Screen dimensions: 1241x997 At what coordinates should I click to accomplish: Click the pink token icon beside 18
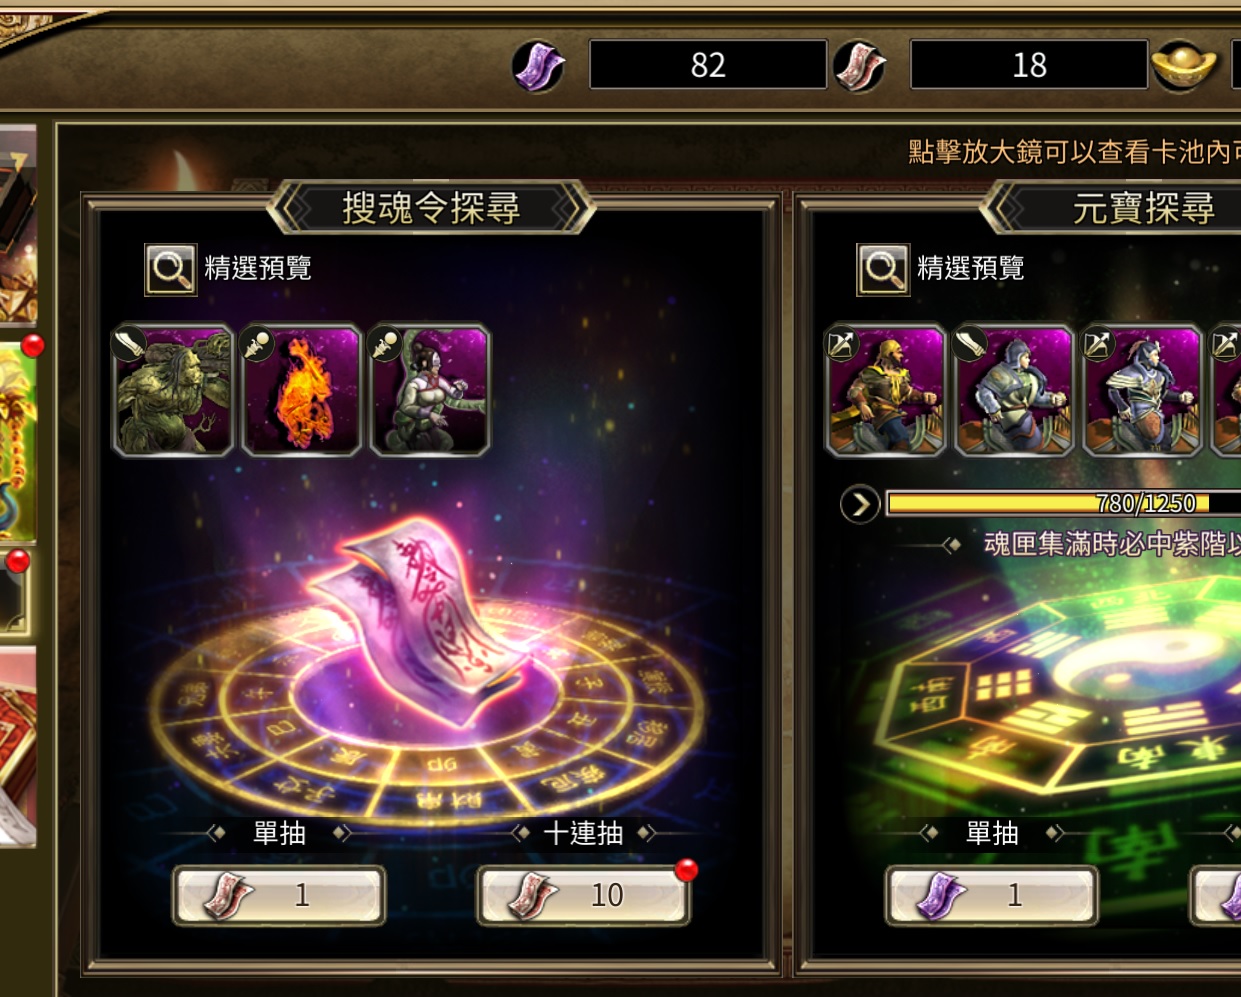click(860, 66)
